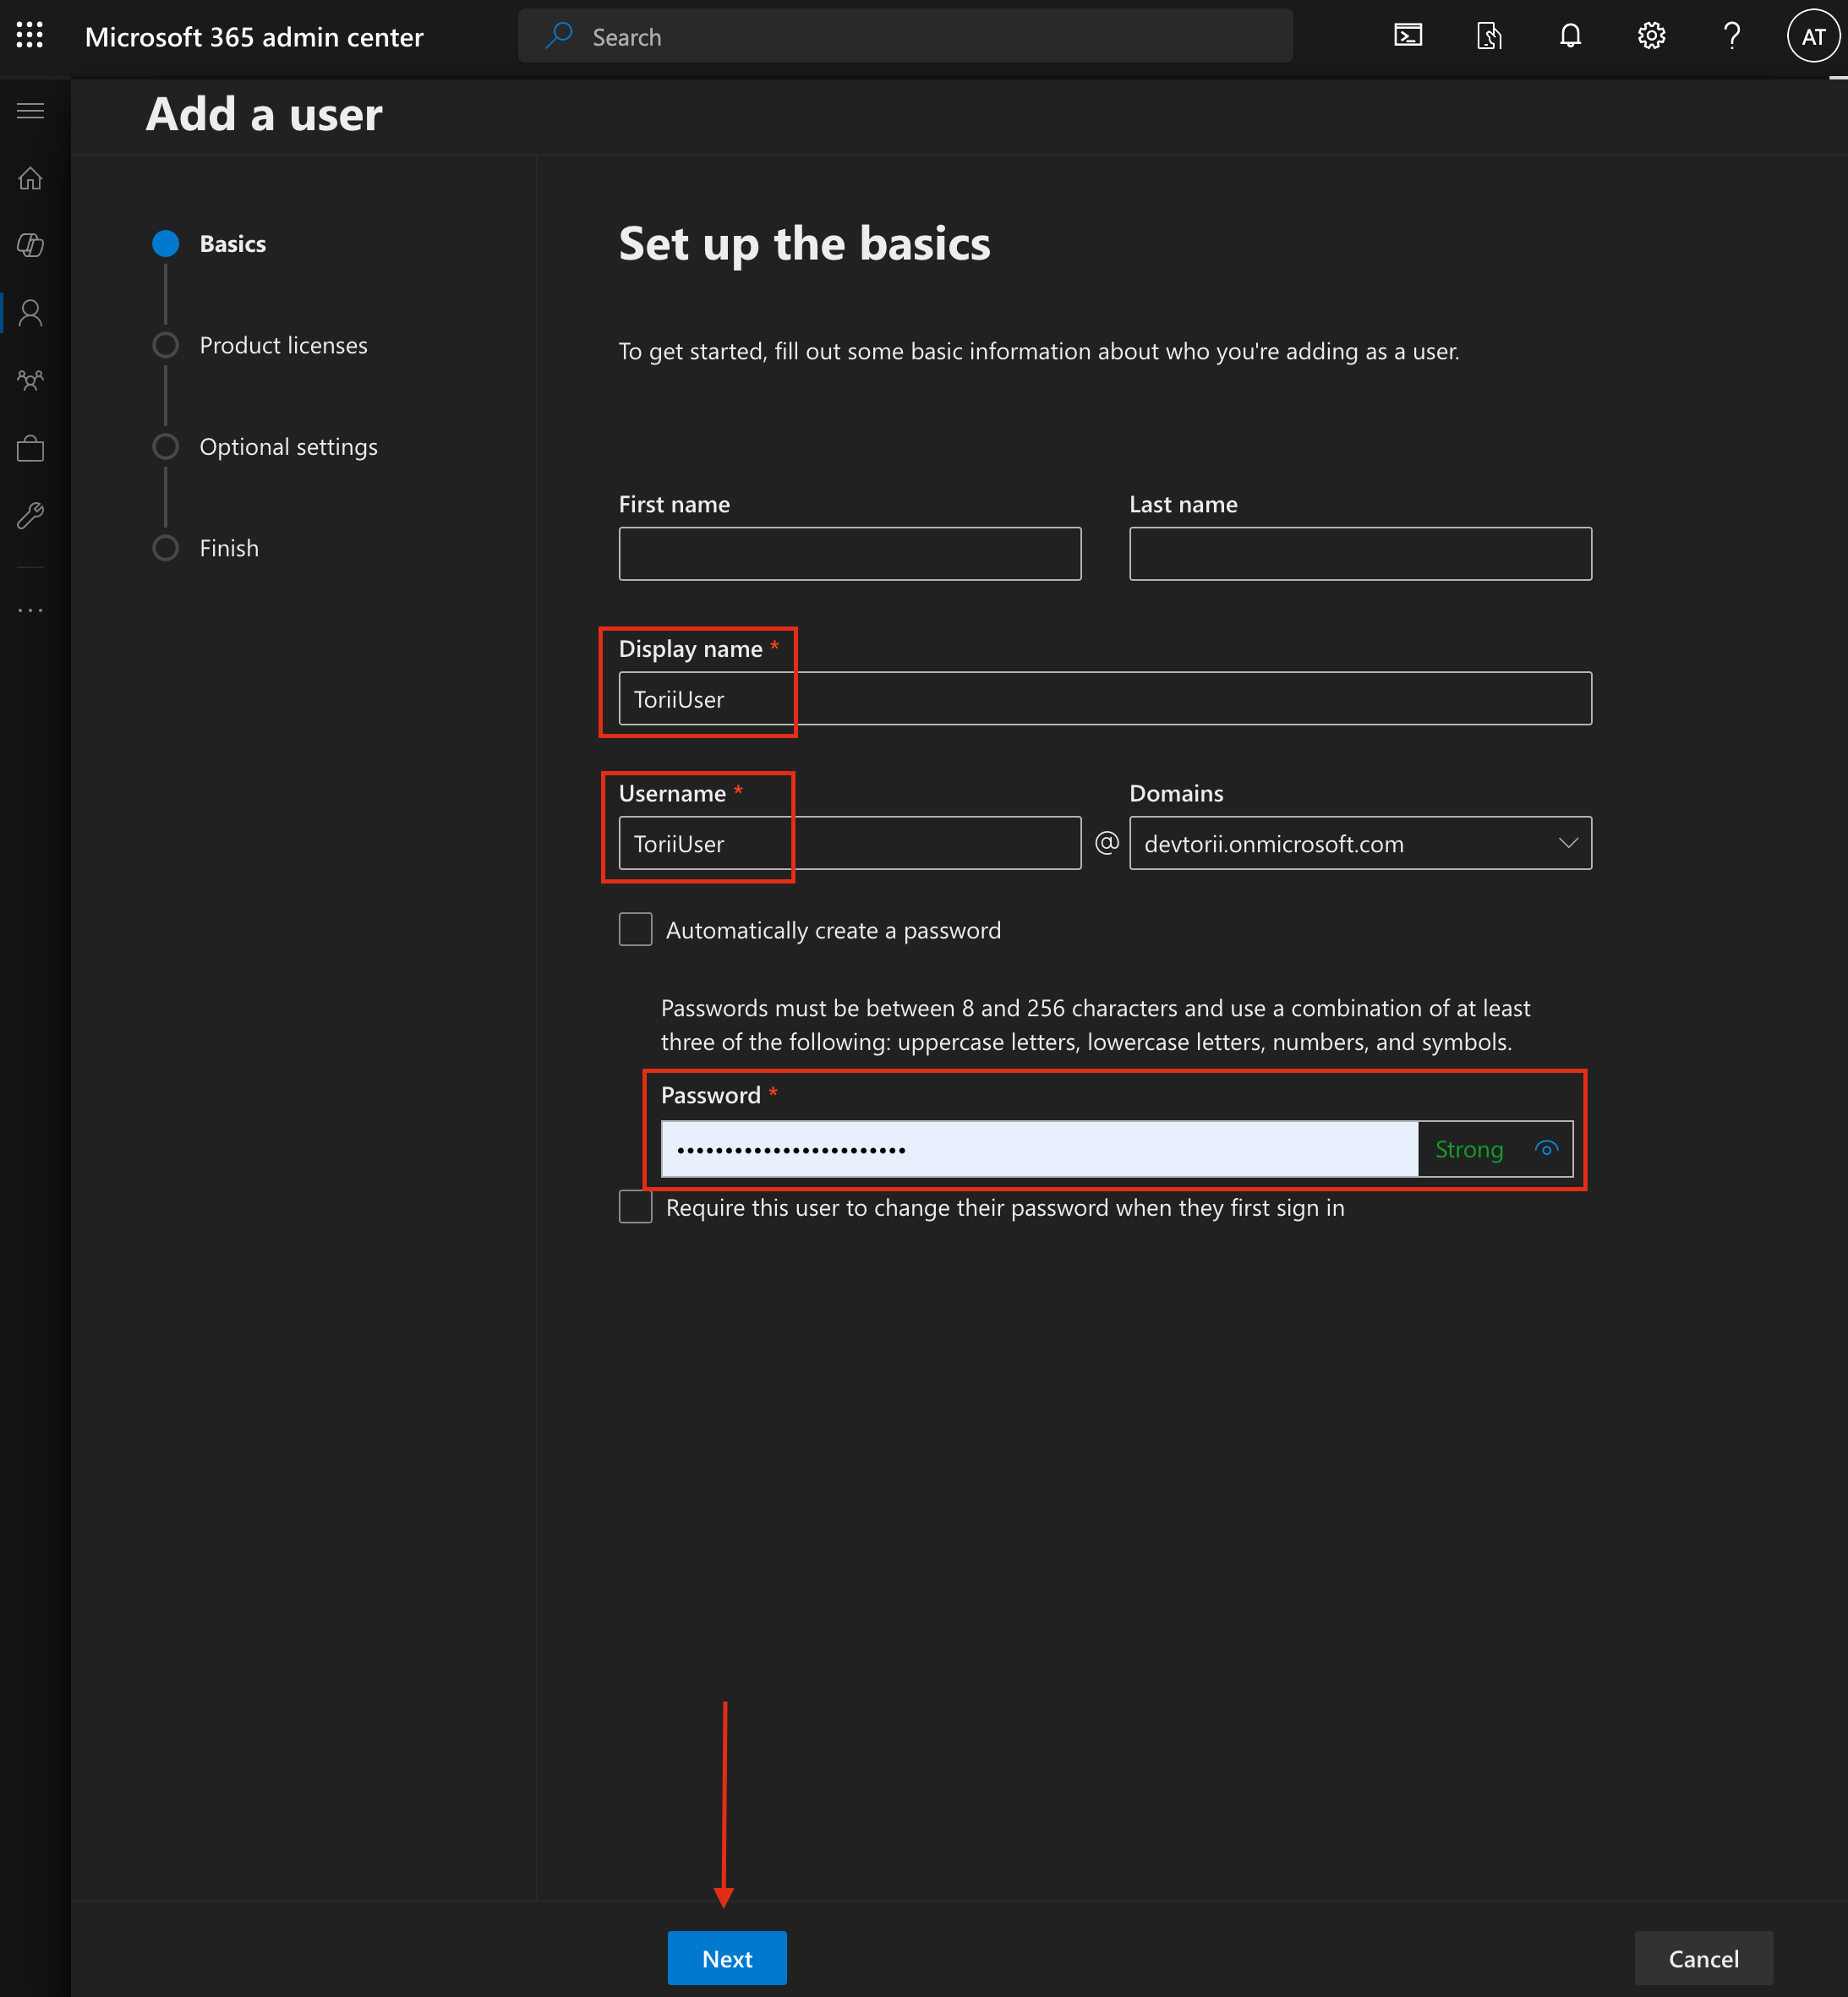Check Automatically create a password

click(635, 929)
